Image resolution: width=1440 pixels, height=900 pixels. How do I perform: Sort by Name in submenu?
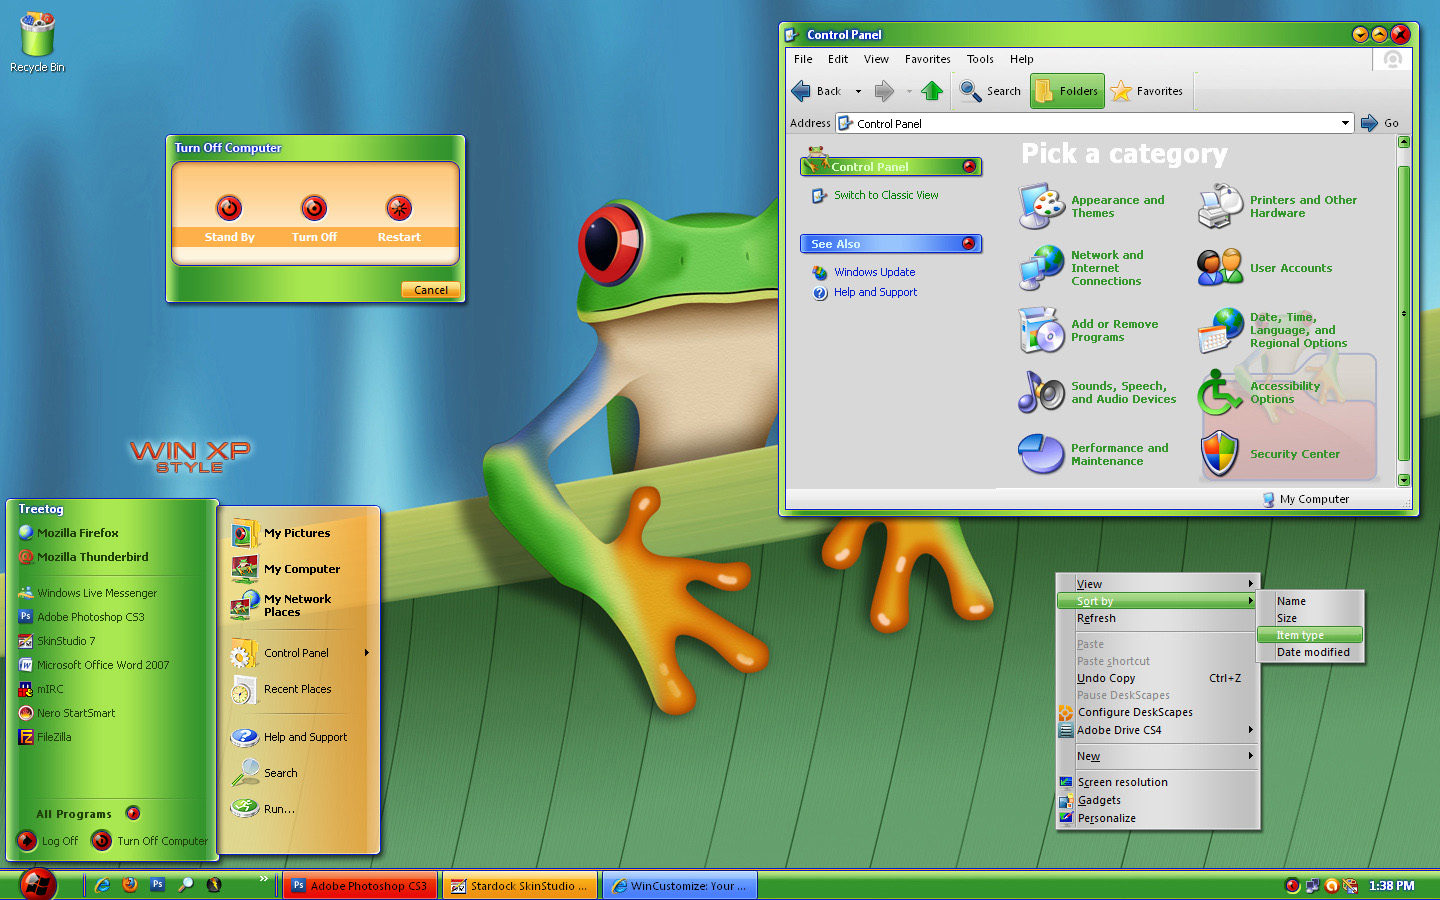(1310, 601)
